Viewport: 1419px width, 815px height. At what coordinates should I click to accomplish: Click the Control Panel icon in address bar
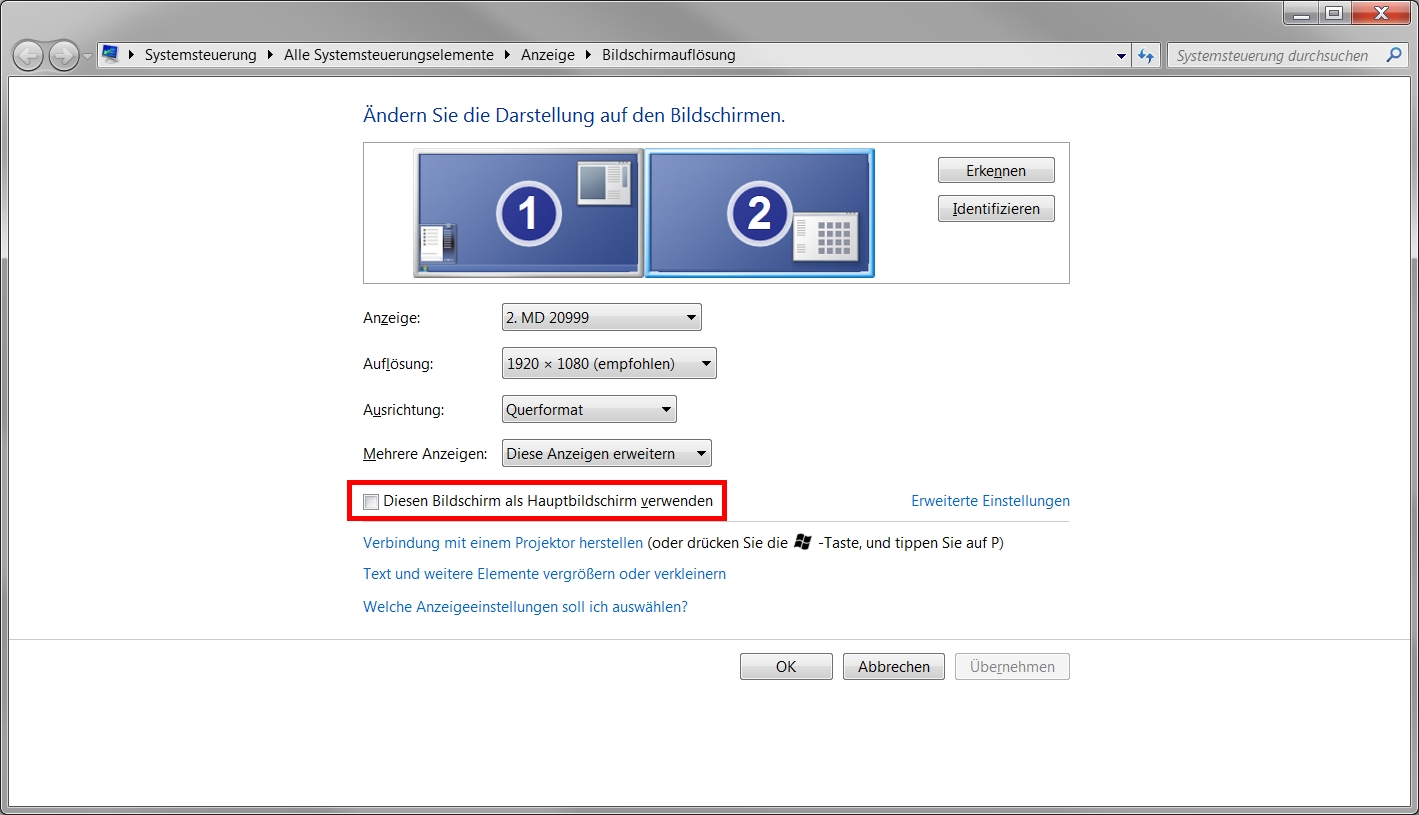(x=110, y=55)
